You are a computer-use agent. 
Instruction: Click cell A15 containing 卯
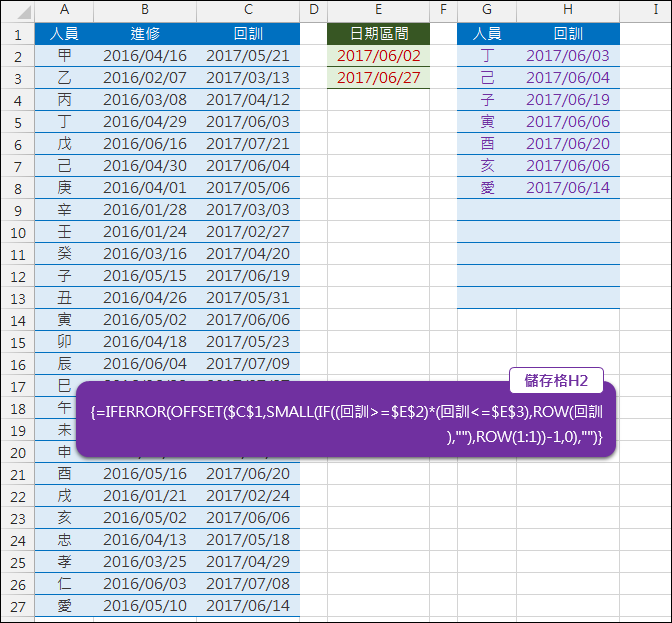64,342
